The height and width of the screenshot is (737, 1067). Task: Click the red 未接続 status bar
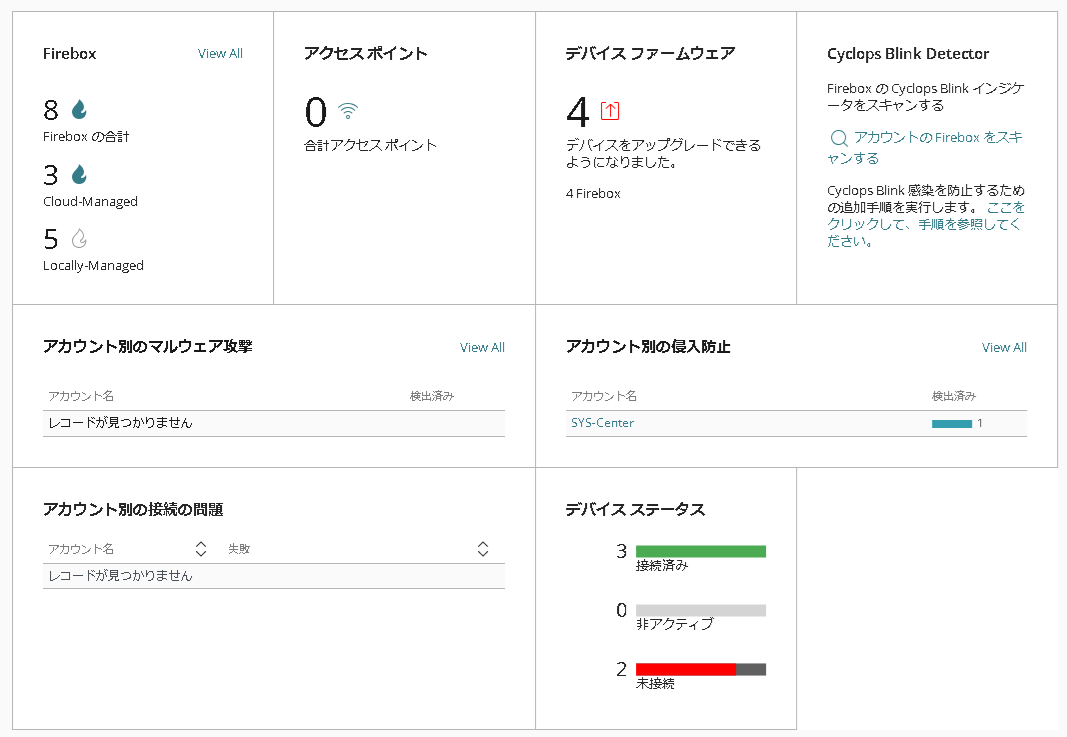686,669
